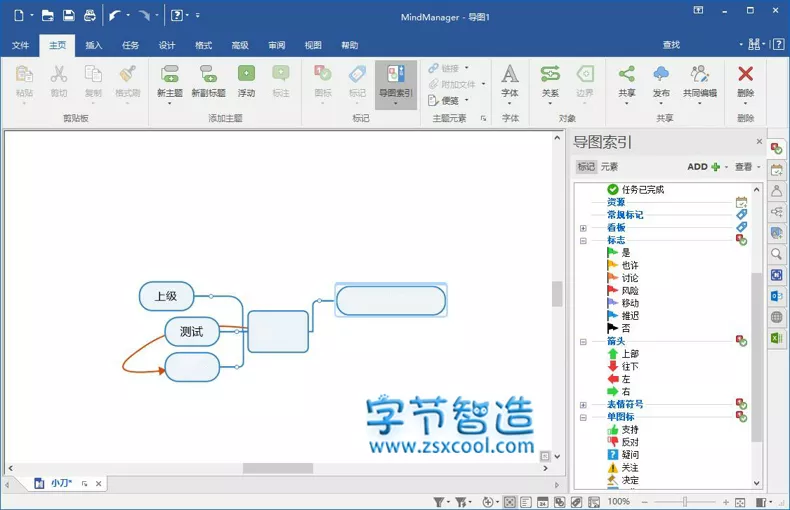Click the 小刀 document tab at bottom

click(61, 483)
